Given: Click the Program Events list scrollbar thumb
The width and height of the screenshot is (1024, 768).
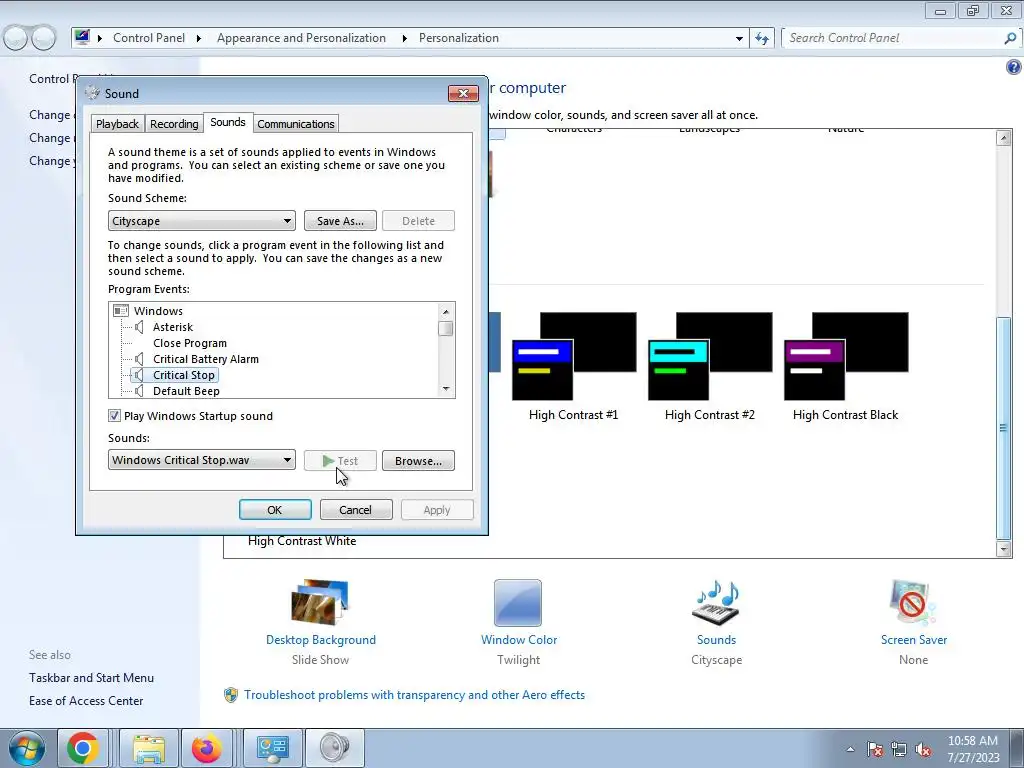Looking at the screenshot, I should click(446, 328).
